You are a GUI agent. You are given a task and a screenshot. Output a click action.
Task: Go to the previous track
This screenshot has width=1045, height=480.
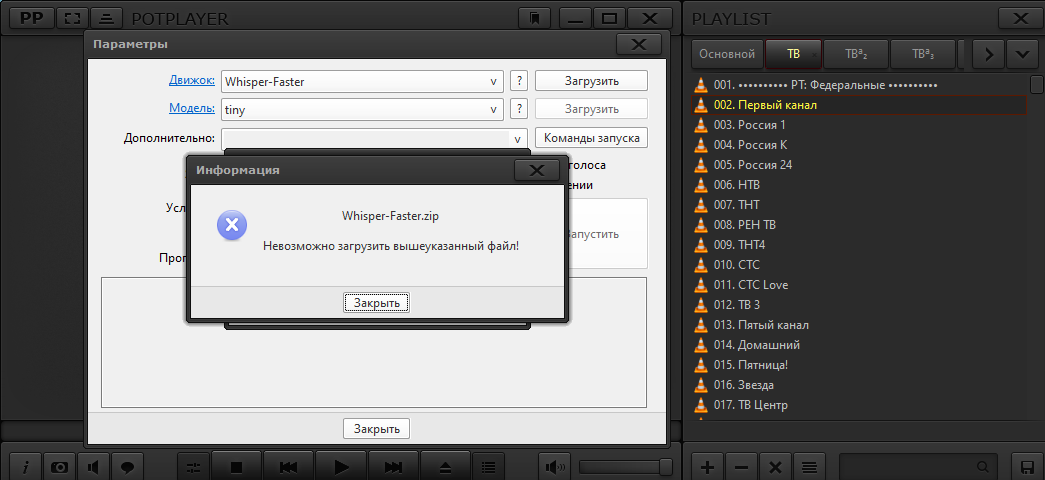(x=288, y=466)
